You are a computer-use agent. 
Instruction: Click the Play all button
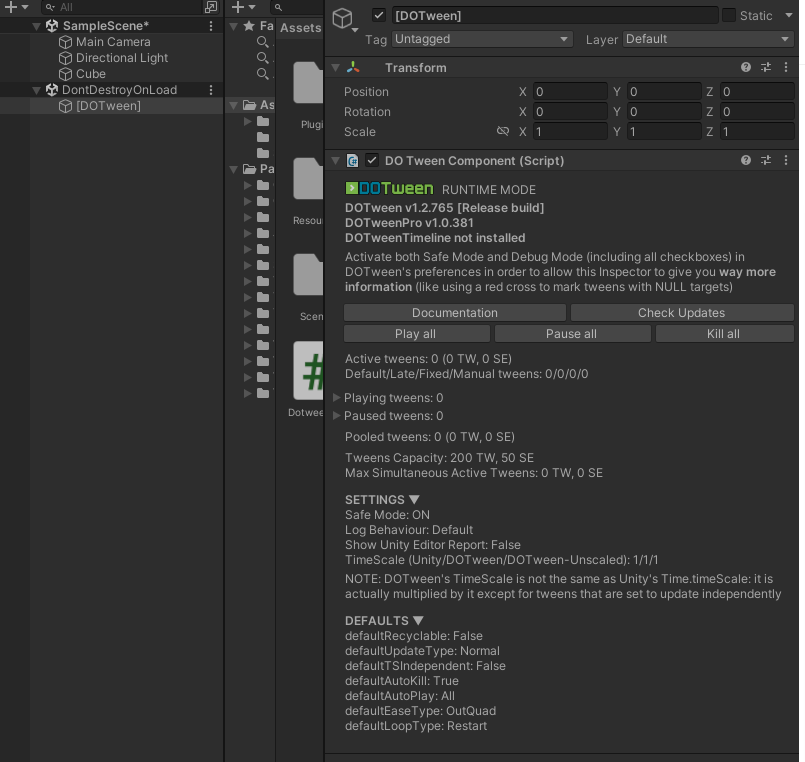click(416, 334)
